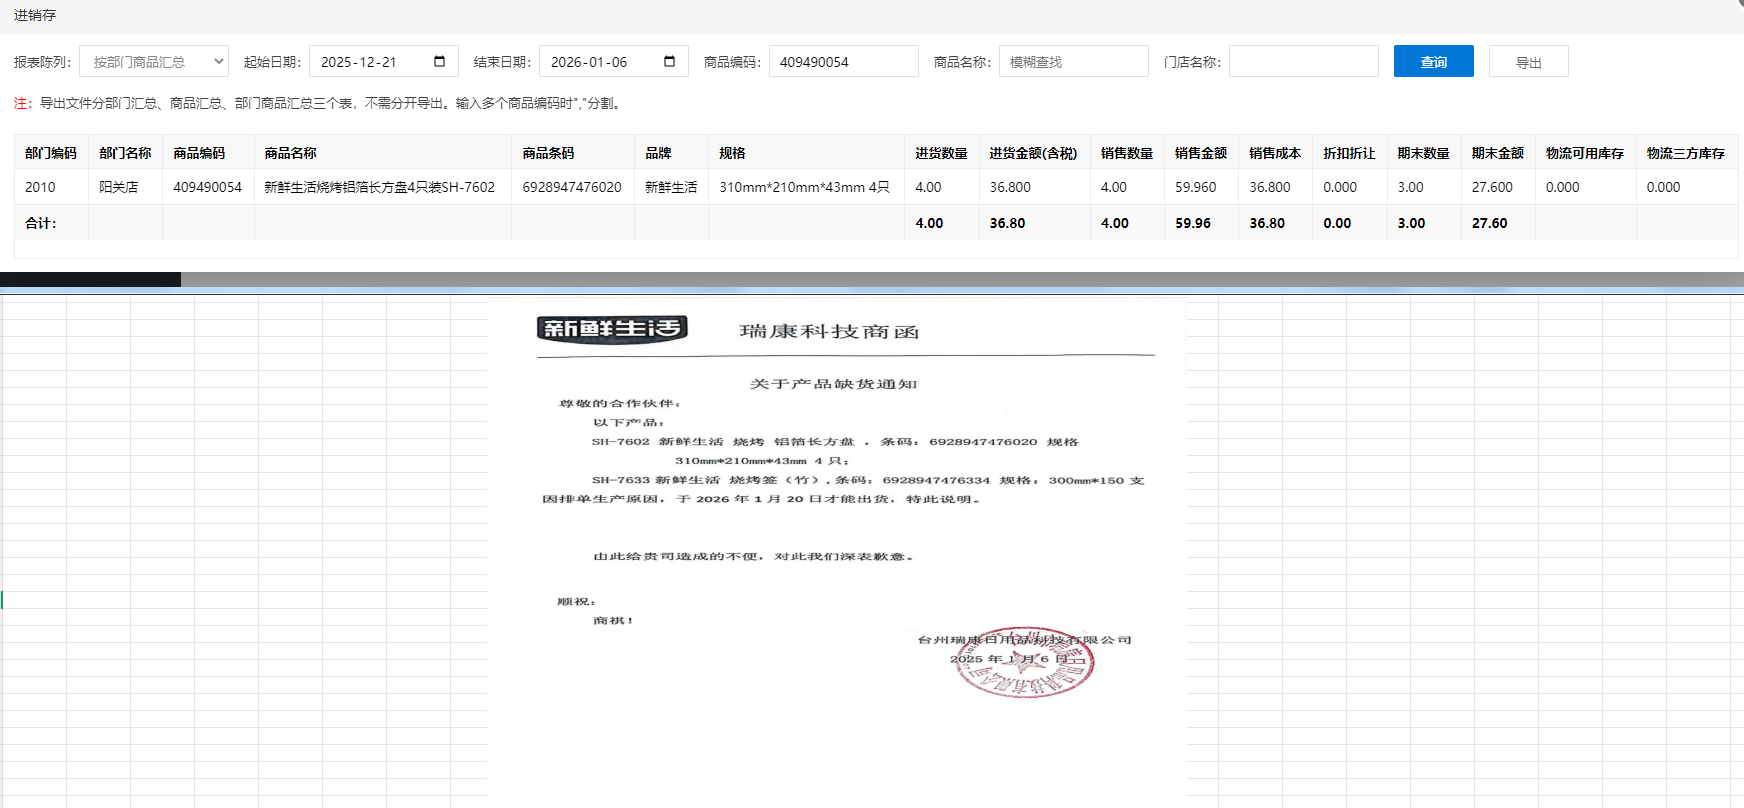1744x808 pixels.
Task: Click into the 门店名称 input field
Action: [x=1303, y=62]
